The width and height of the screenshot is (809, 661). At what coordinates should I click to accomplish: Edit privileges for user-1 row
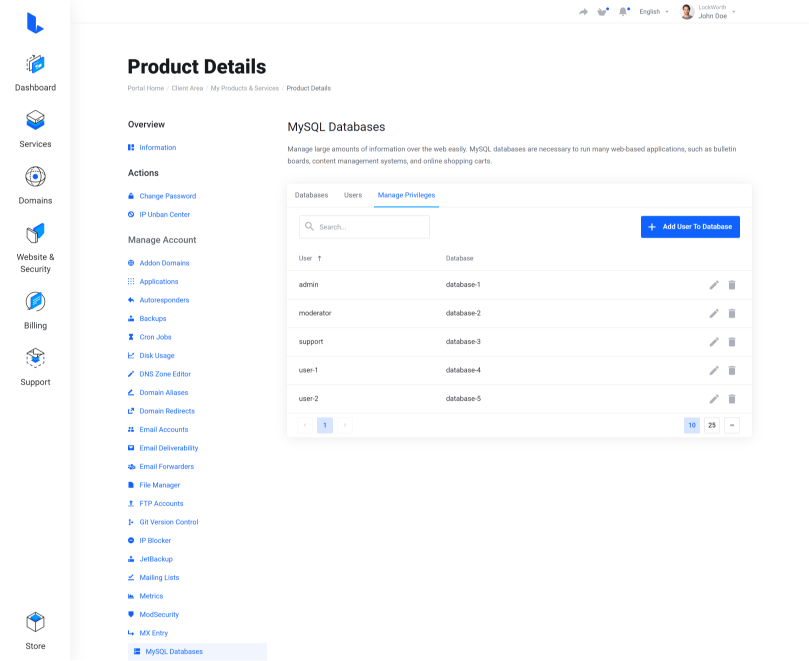click(x=714, y=370)
